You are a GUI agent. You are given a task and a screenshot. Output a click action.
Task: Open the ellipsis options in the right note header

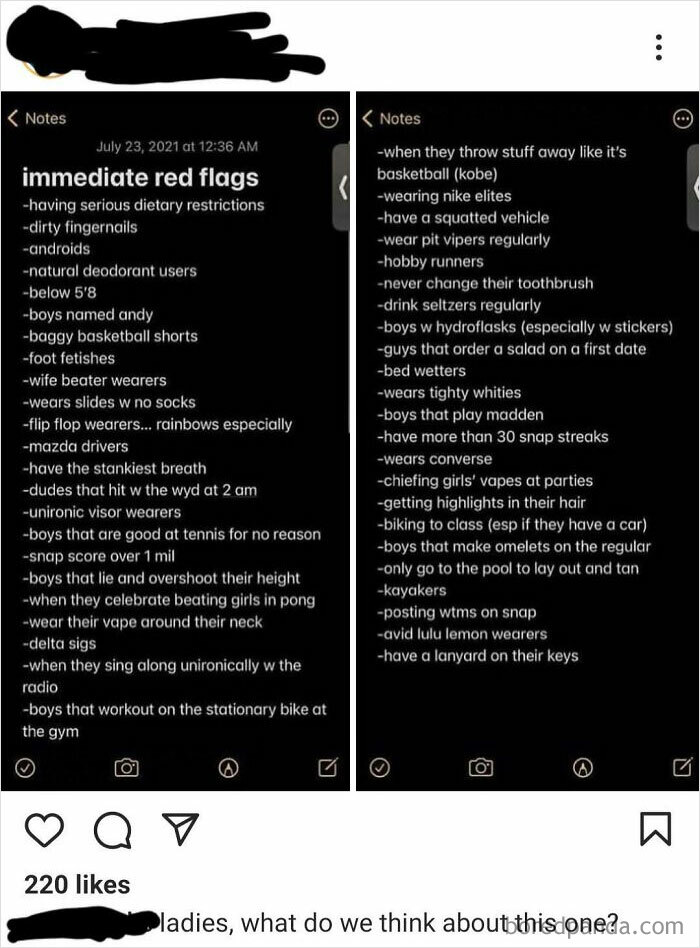pos(685,118)
